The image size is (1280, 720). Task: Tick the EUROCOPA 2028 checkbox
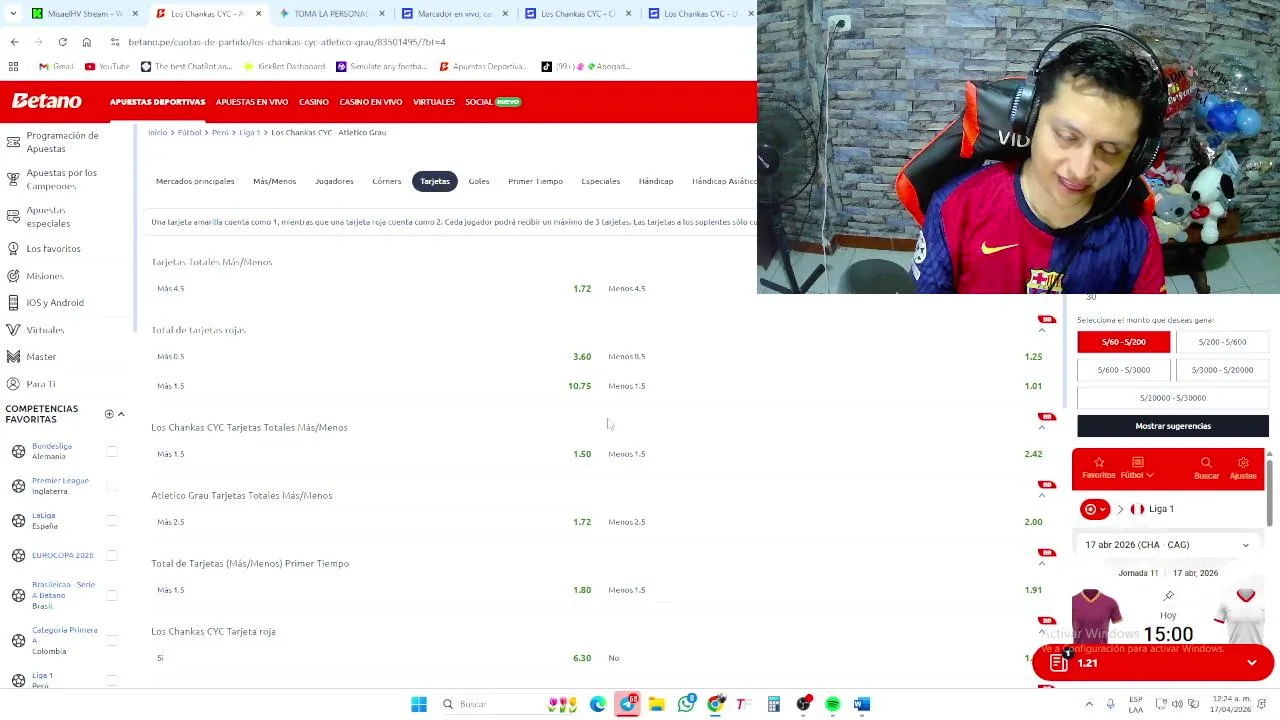point(112,555)
